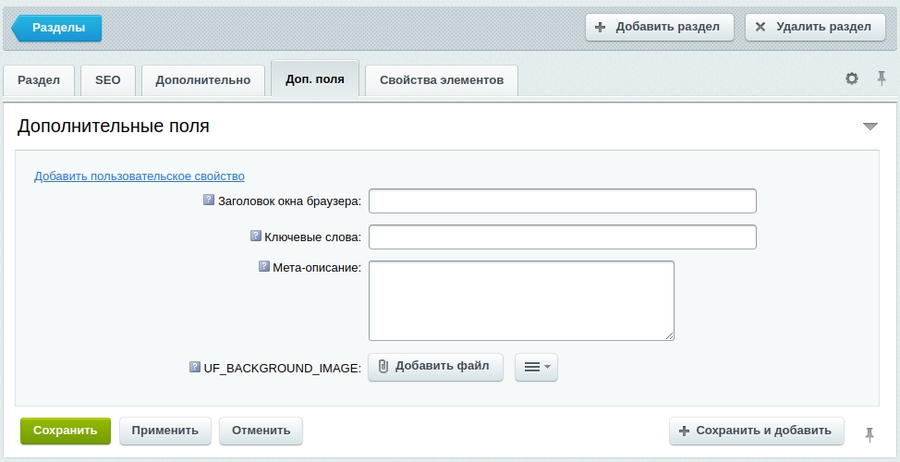Focus the Заголовок окна браузера input field
Viewport: 900px width, 462px height.
click(562, 201)
